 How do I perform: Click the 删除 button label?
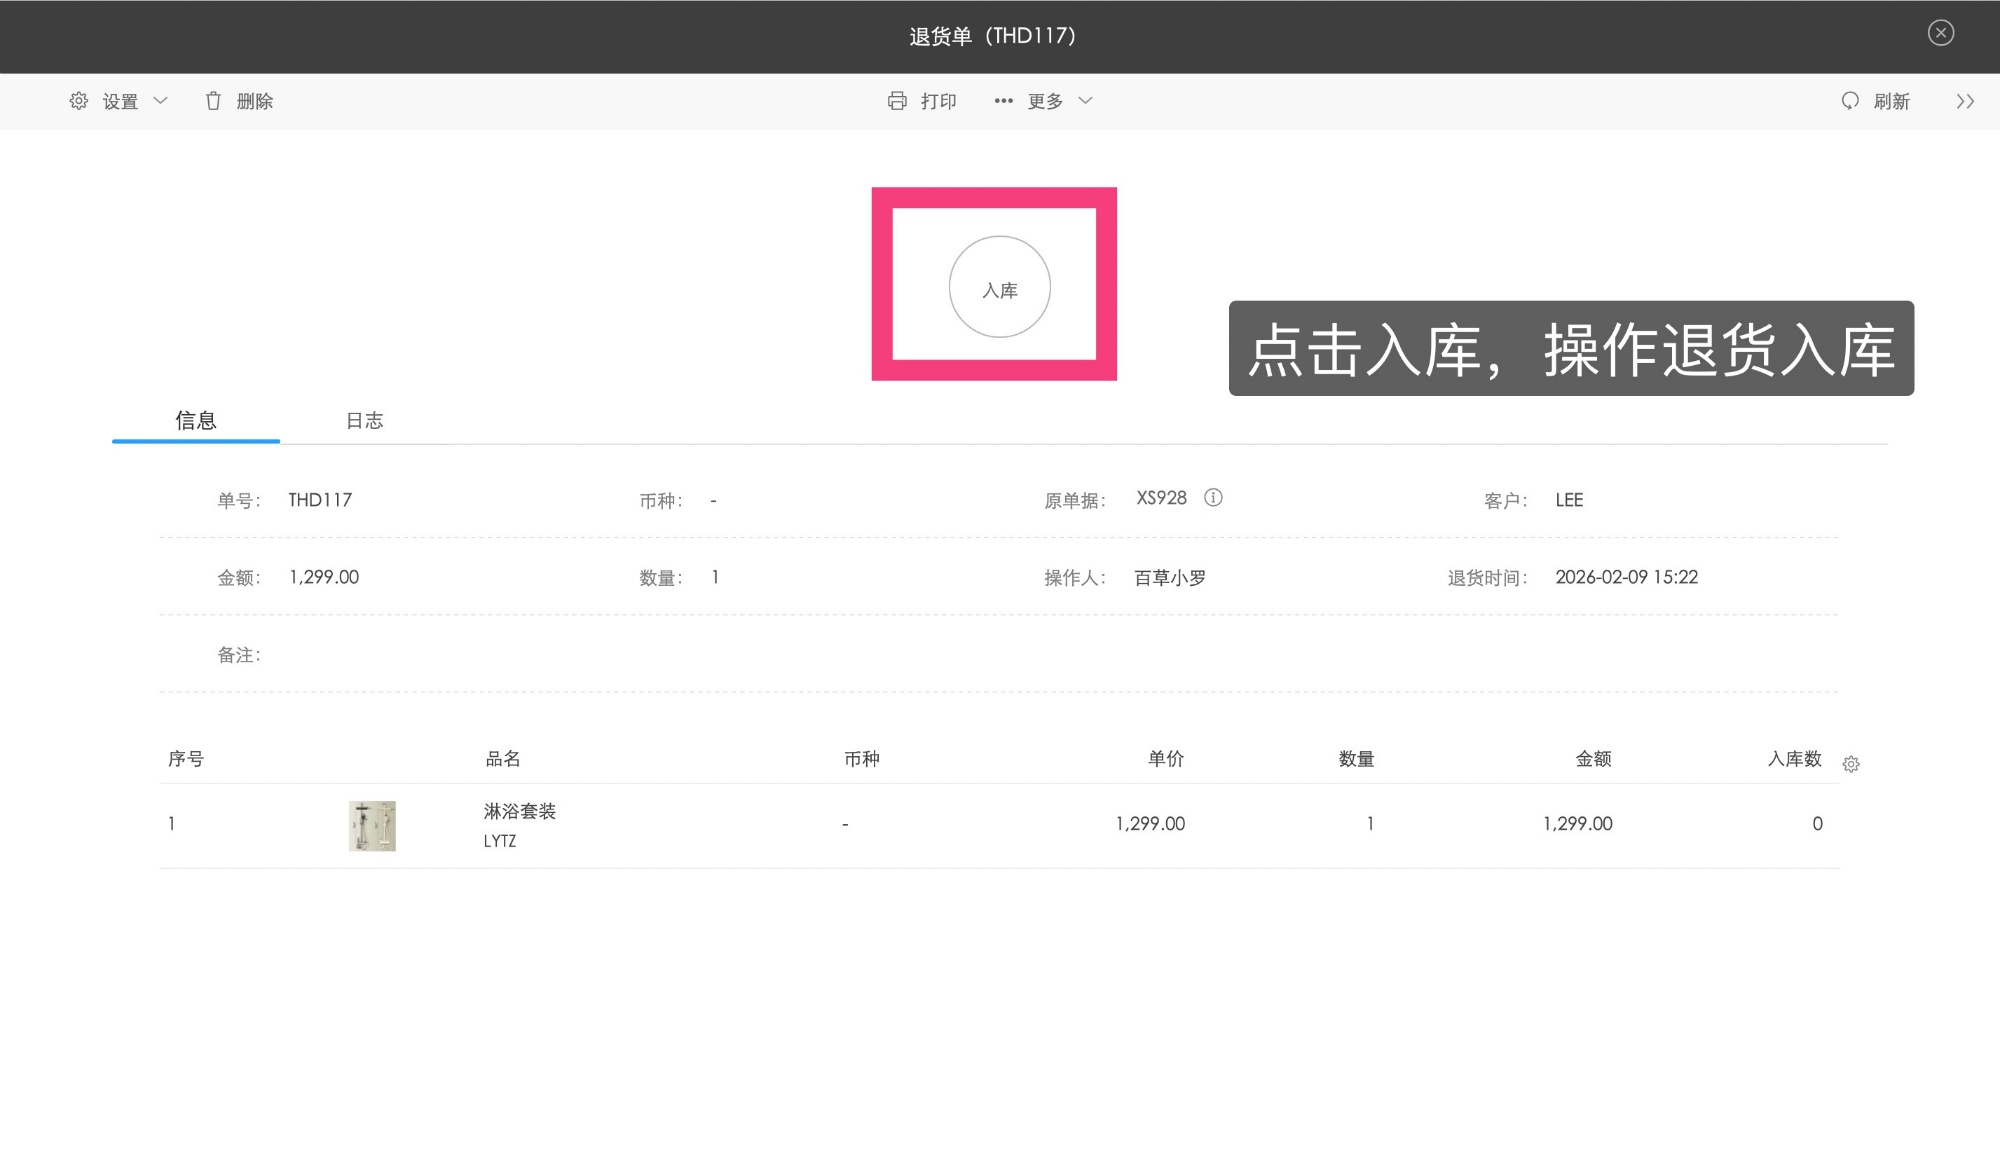[x=255, y=101]
